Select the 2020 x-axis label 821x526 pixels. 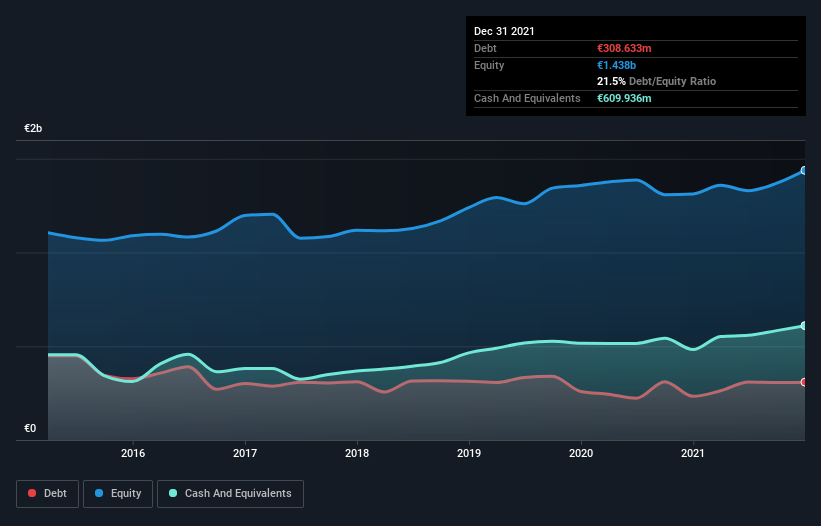(581, 453)
